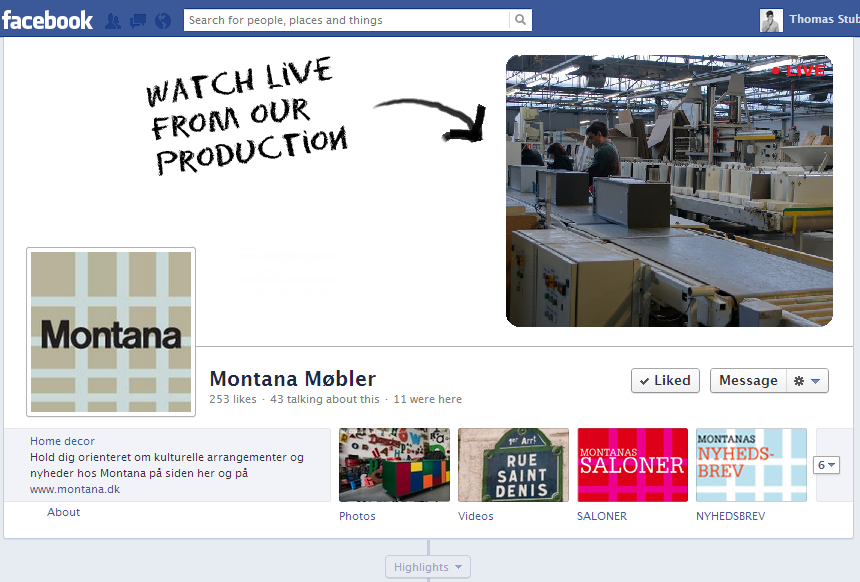Image resolution: width=860 pixels, height=582 pixels.
Task: Click the page description text
Action: tap(167, 465)
